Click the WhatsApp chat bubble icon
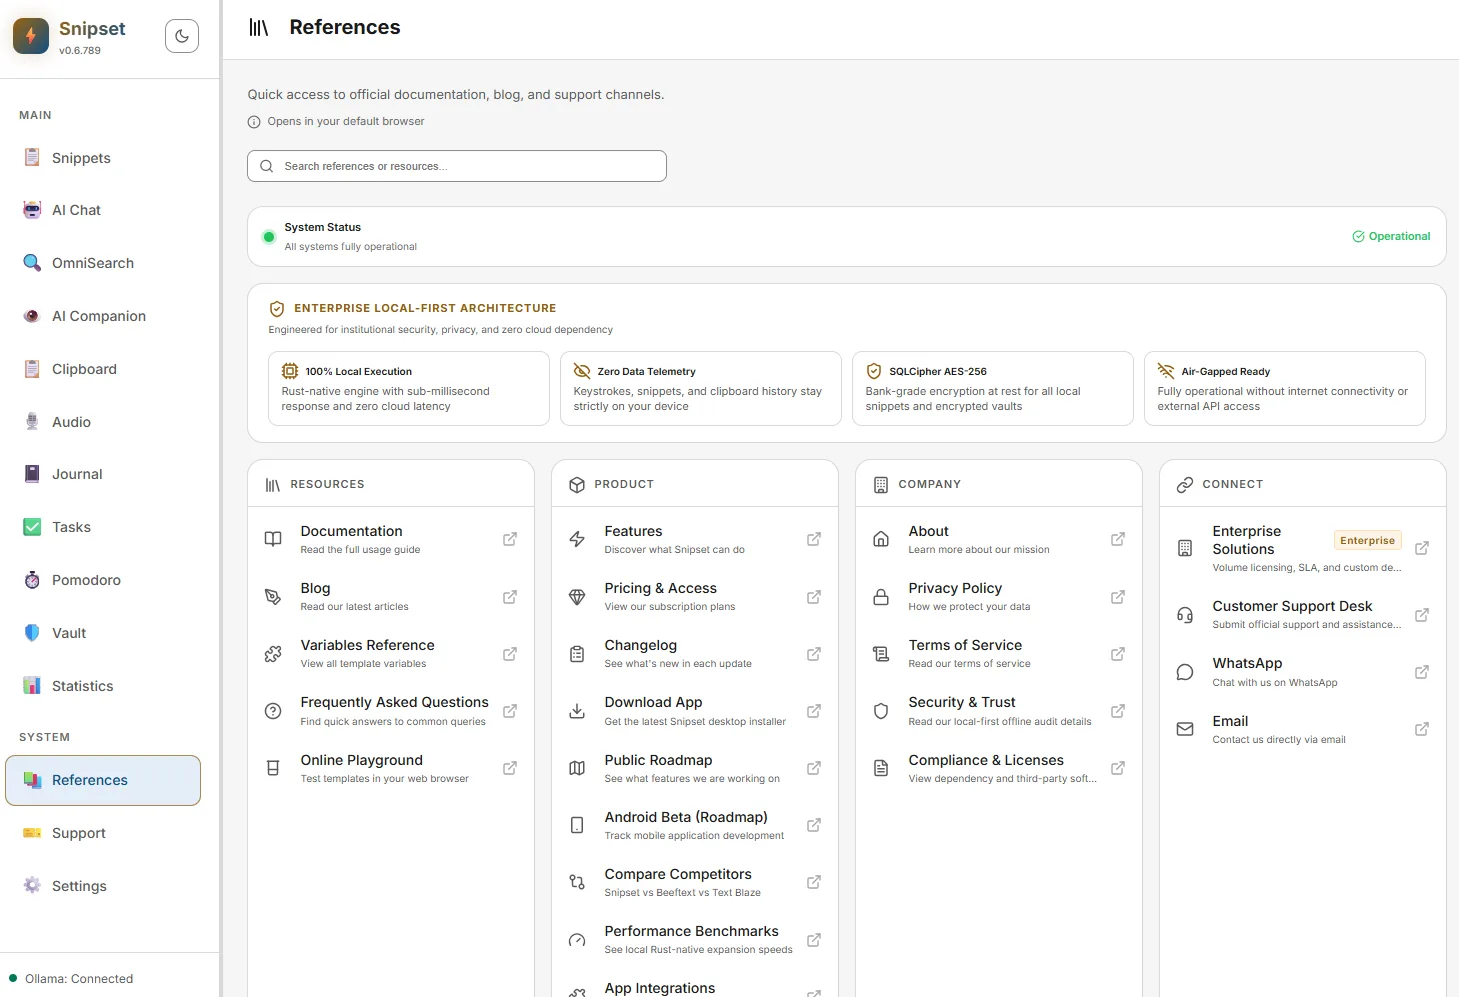 tap(1185, 672)
